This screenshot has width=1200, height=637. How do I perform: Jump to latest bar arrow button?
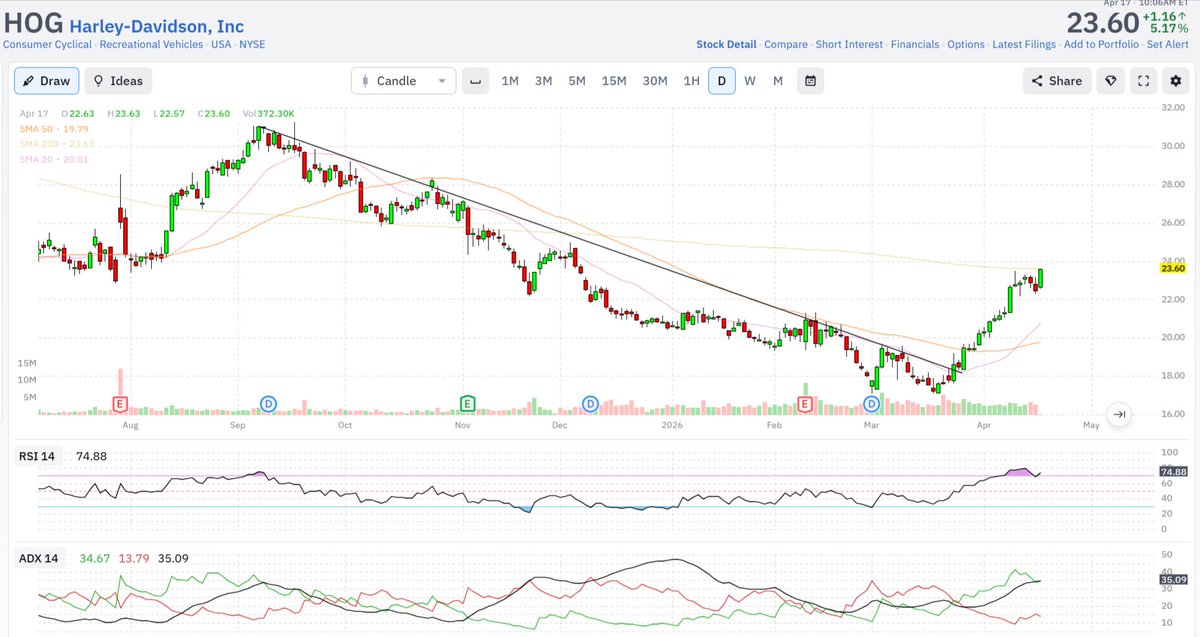pos(1119,414)
